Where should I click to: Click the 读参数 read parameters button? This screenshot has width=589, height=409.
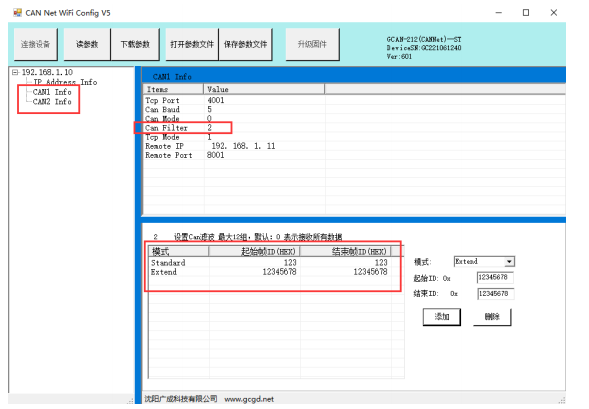tap(87, 44)
